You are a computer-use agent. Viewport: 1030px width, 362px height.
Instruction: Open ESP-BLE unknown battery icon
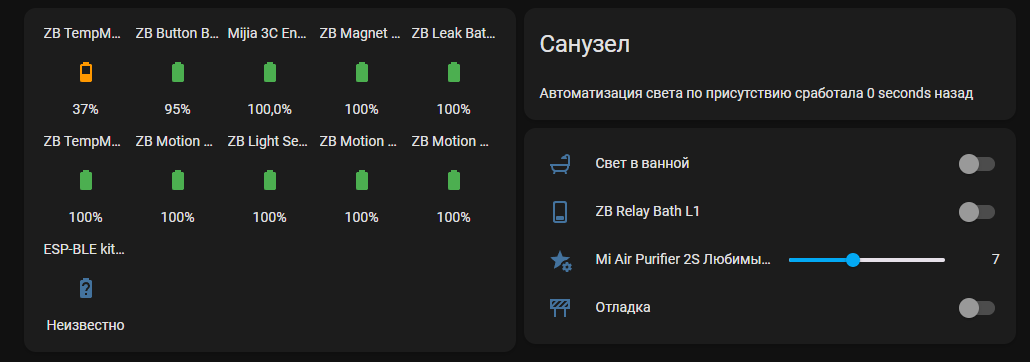pos(85,288)
